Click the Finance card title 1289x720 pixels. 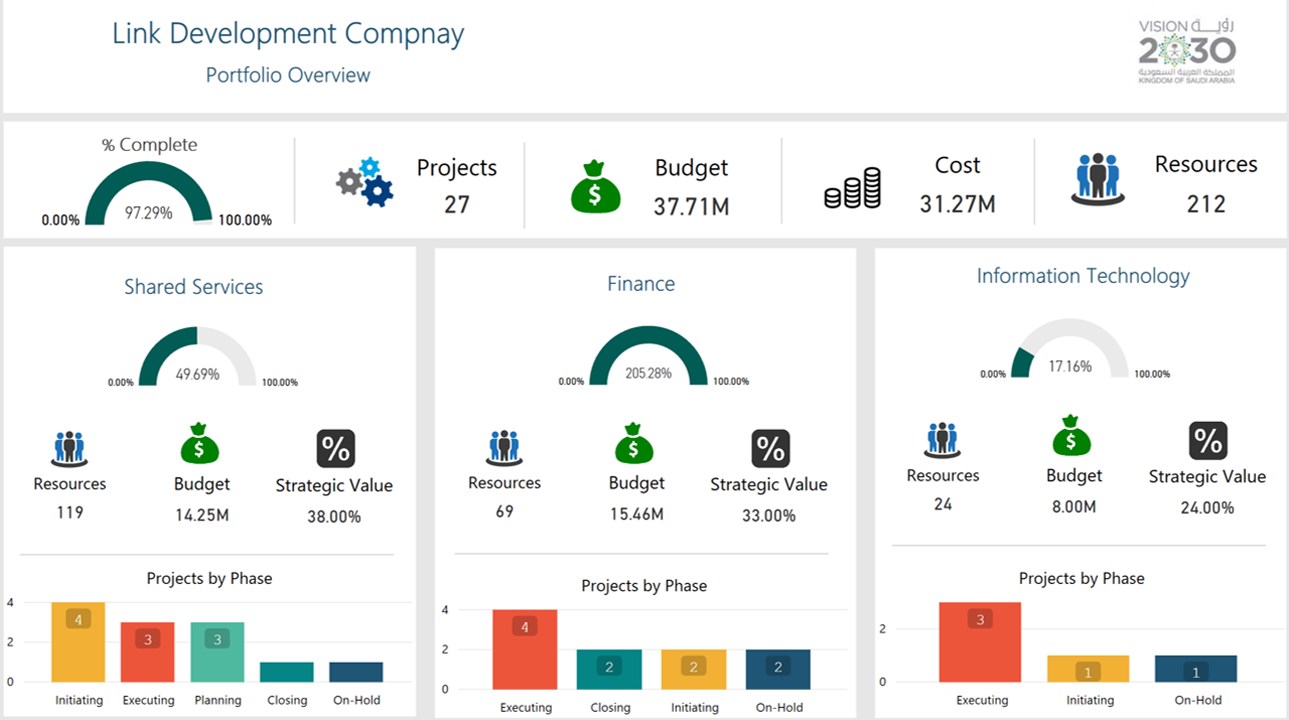[x=641, y=284]
